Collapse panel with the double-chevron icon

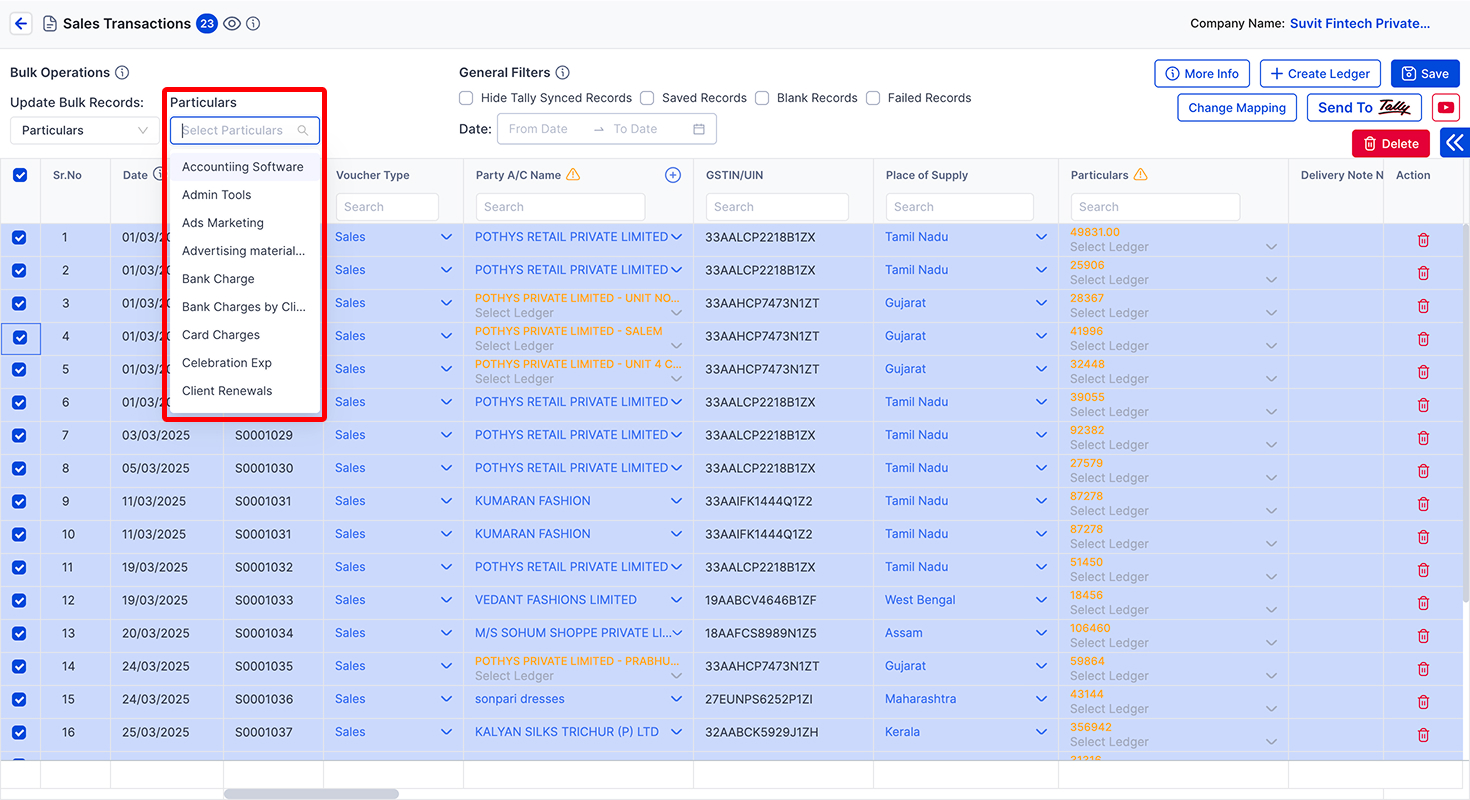click(x=1455, y=143)
